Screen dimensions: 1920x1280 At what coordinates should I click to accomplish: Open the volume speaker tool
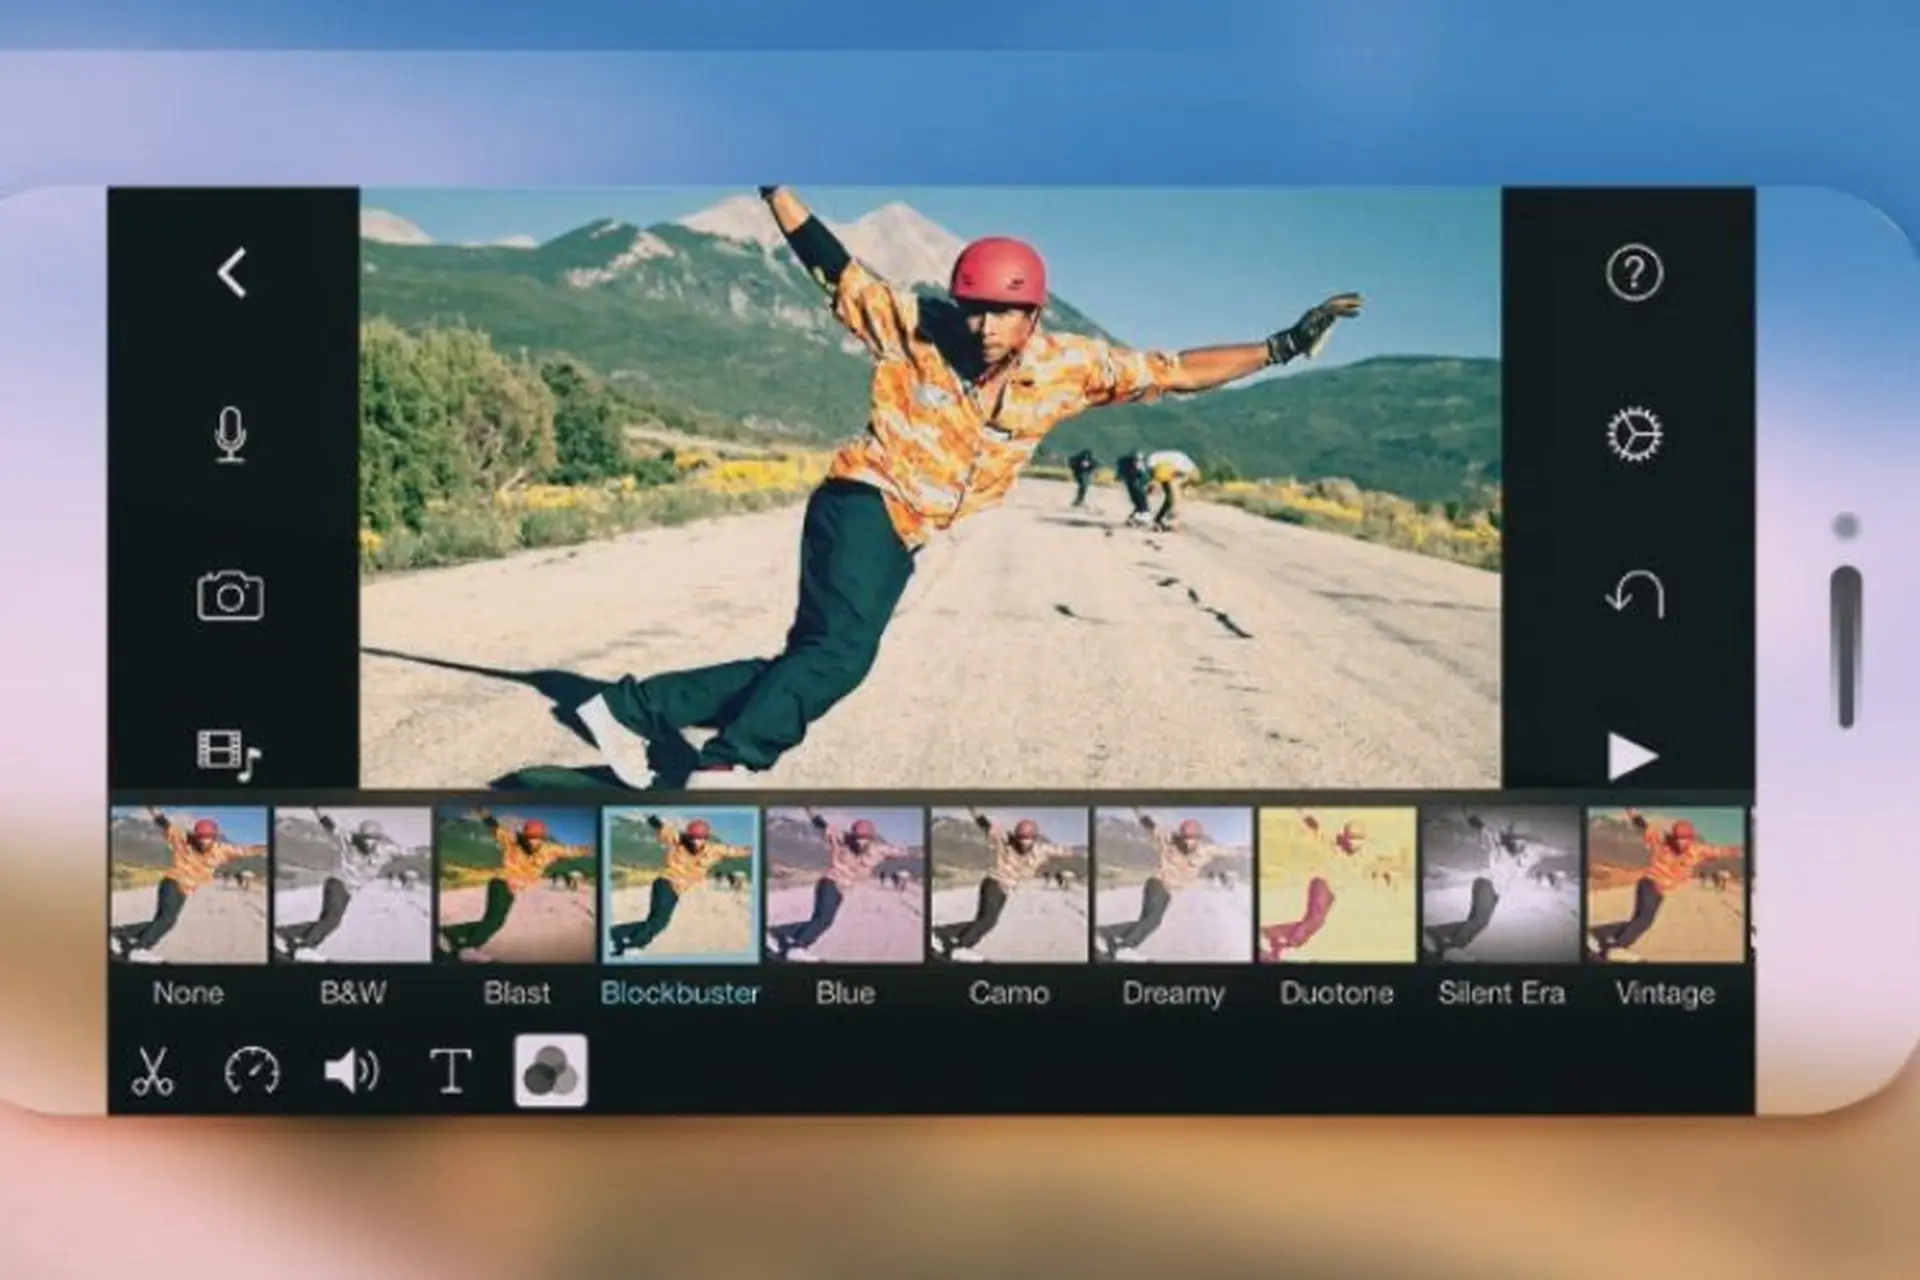[351, 1071]
